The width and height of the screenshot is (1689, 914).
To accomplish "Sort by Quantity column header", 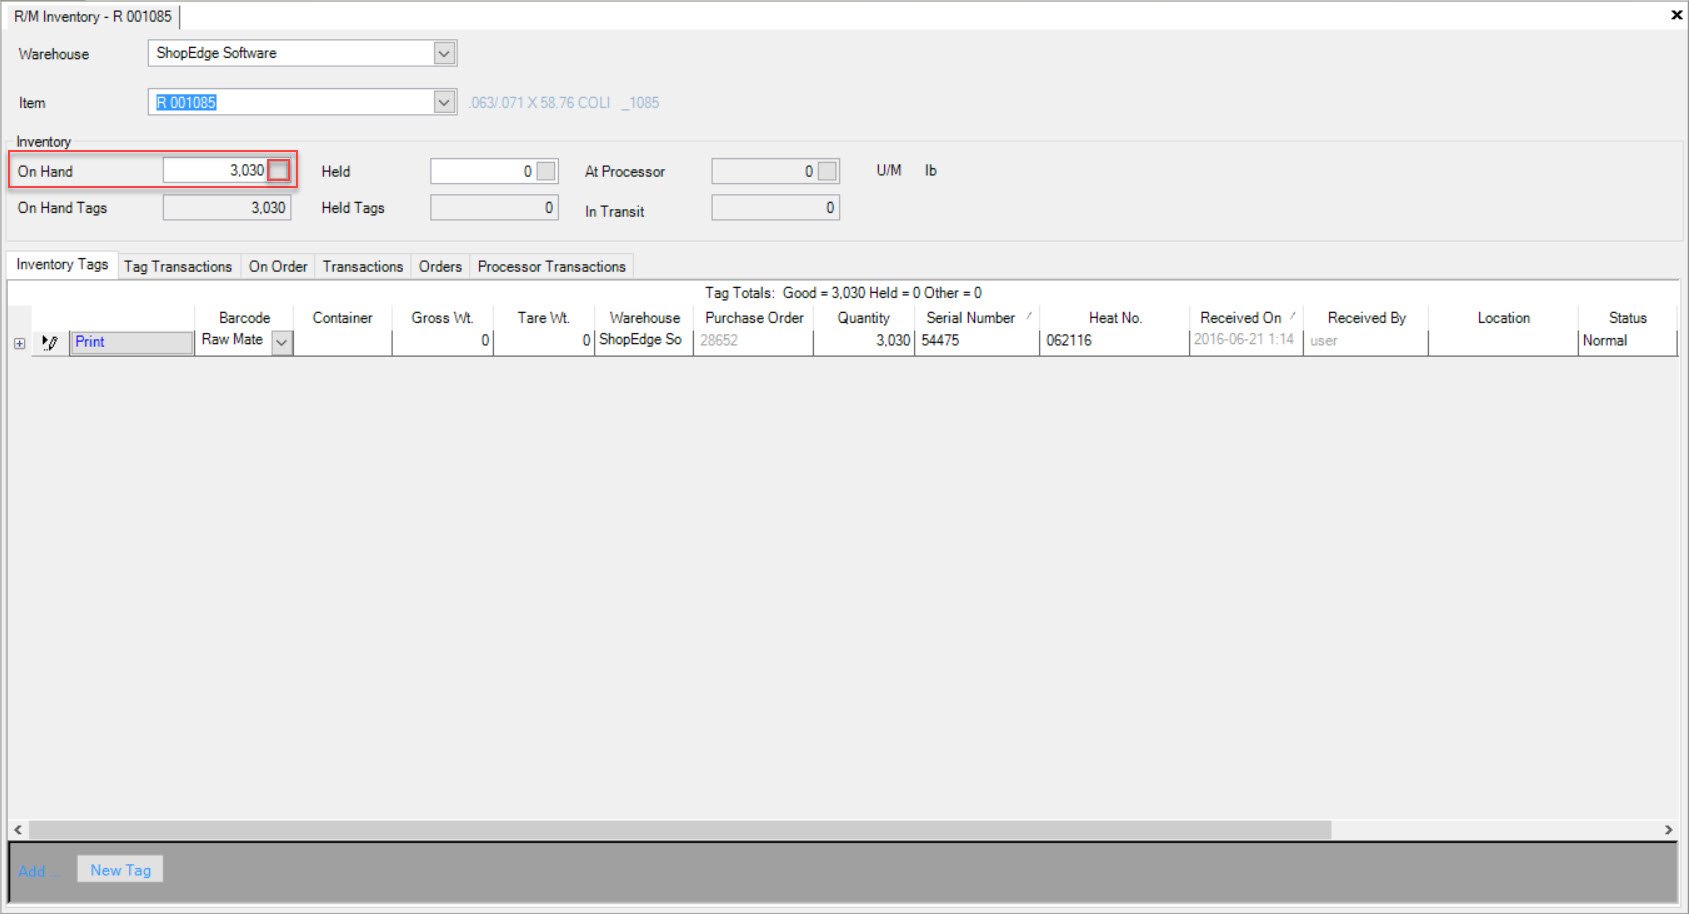I will pyautogui.click(x=864, y=317).
